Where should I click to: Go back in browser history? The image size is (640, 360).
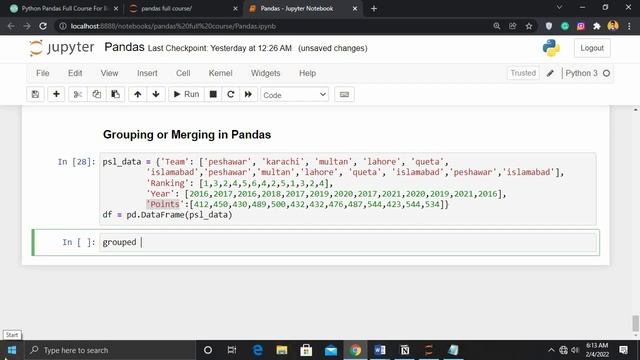tap(11, 26)
